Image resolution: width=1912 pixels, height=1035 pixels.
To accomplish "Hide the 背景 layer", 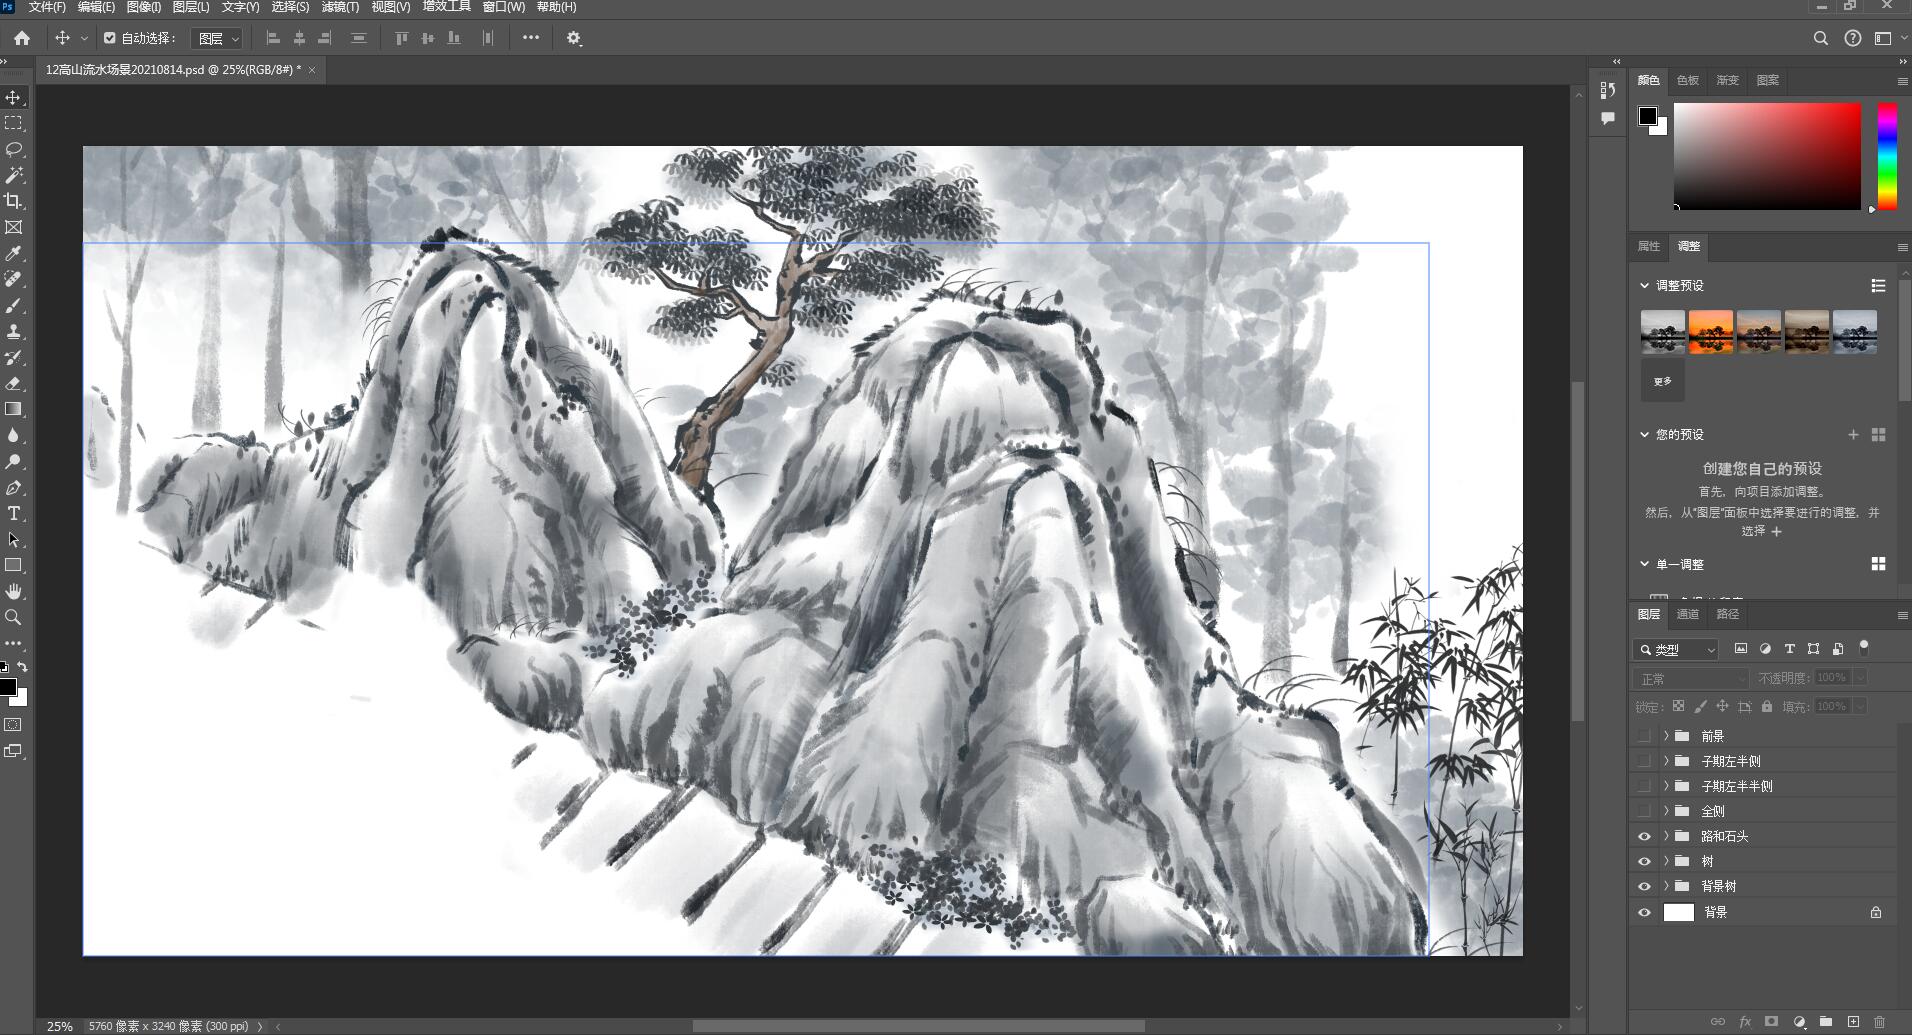I will pyautogui.click(x=1644, y=912).
